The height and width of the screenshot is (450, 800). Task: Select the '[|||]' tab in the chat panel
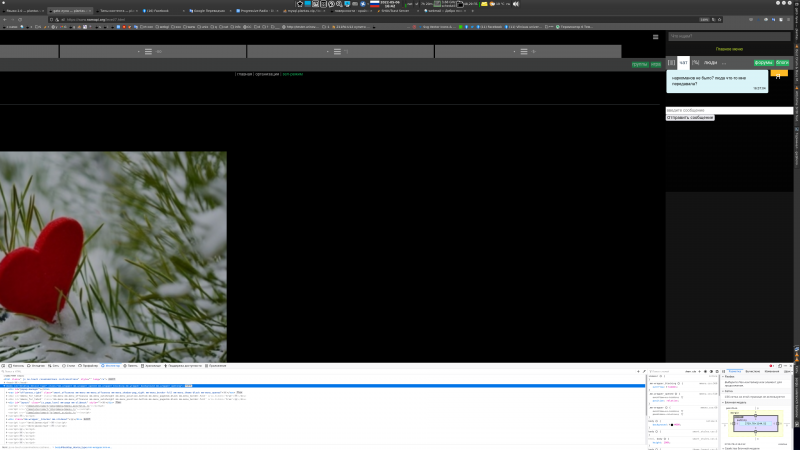pyautogui.click(x=671, y=63)
